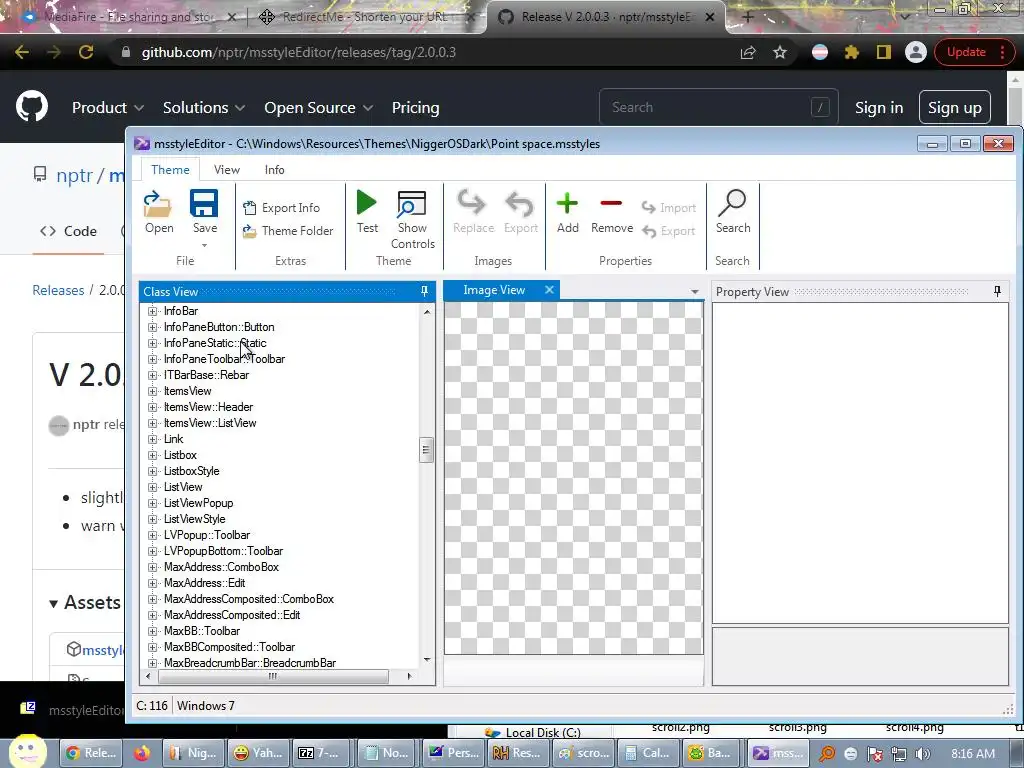Click GitHub logo in browser page
Screen dimensions: 1024x768
[32, 107]
